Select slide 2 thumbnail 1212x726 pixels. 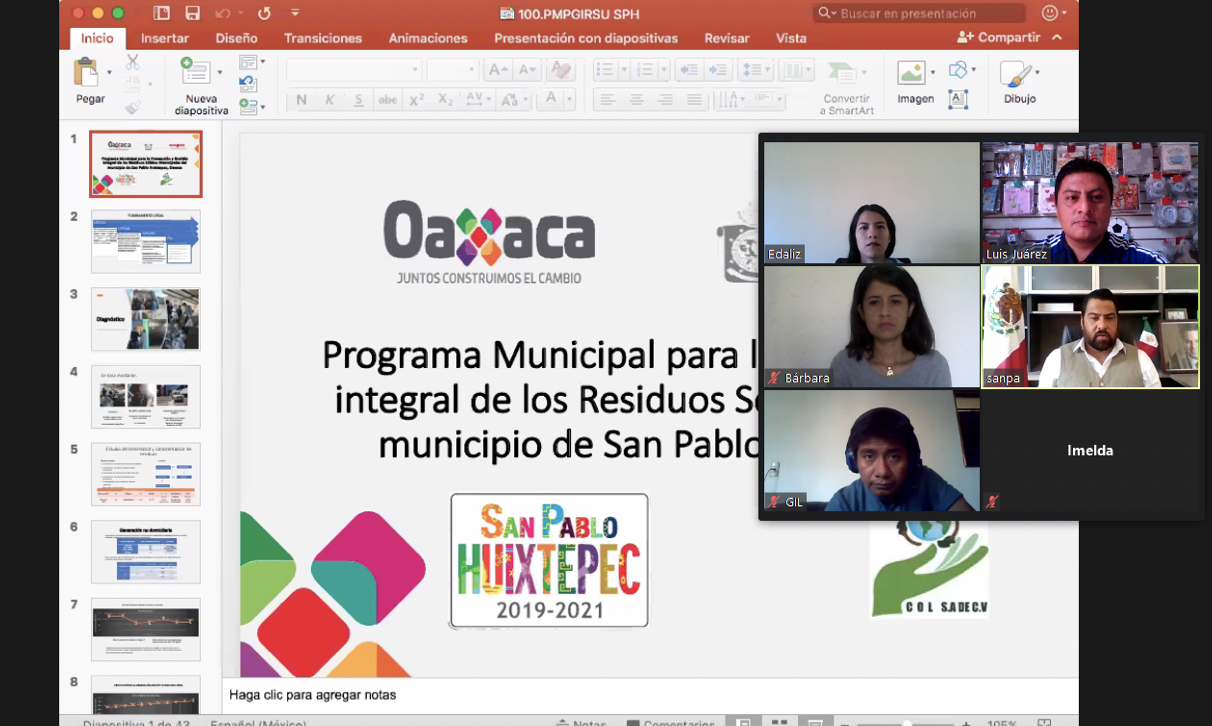click(146, 241)
